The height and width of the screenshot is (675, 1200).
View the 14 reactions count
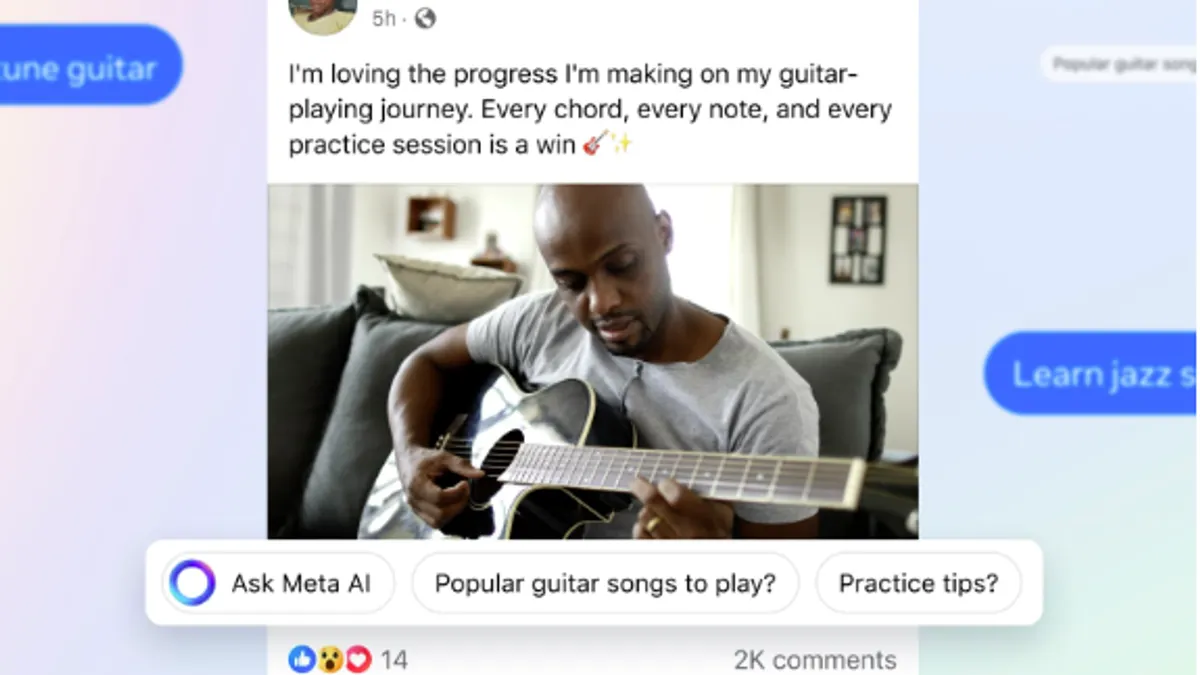pos(394,660)
